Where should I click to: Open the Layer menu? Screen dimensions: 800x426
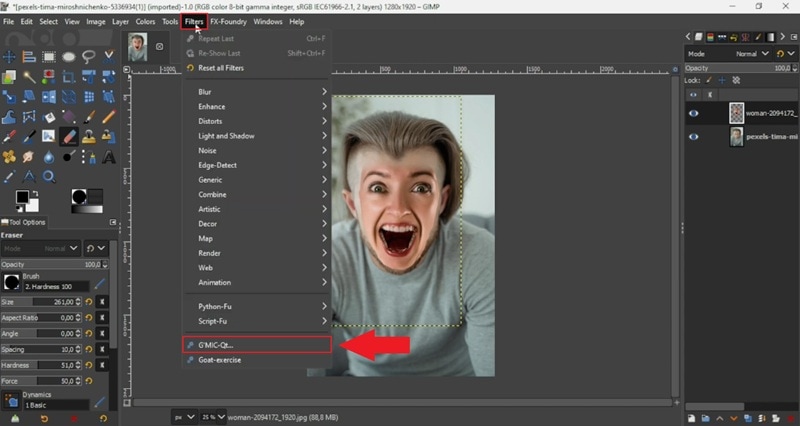(x=120, y=21)
